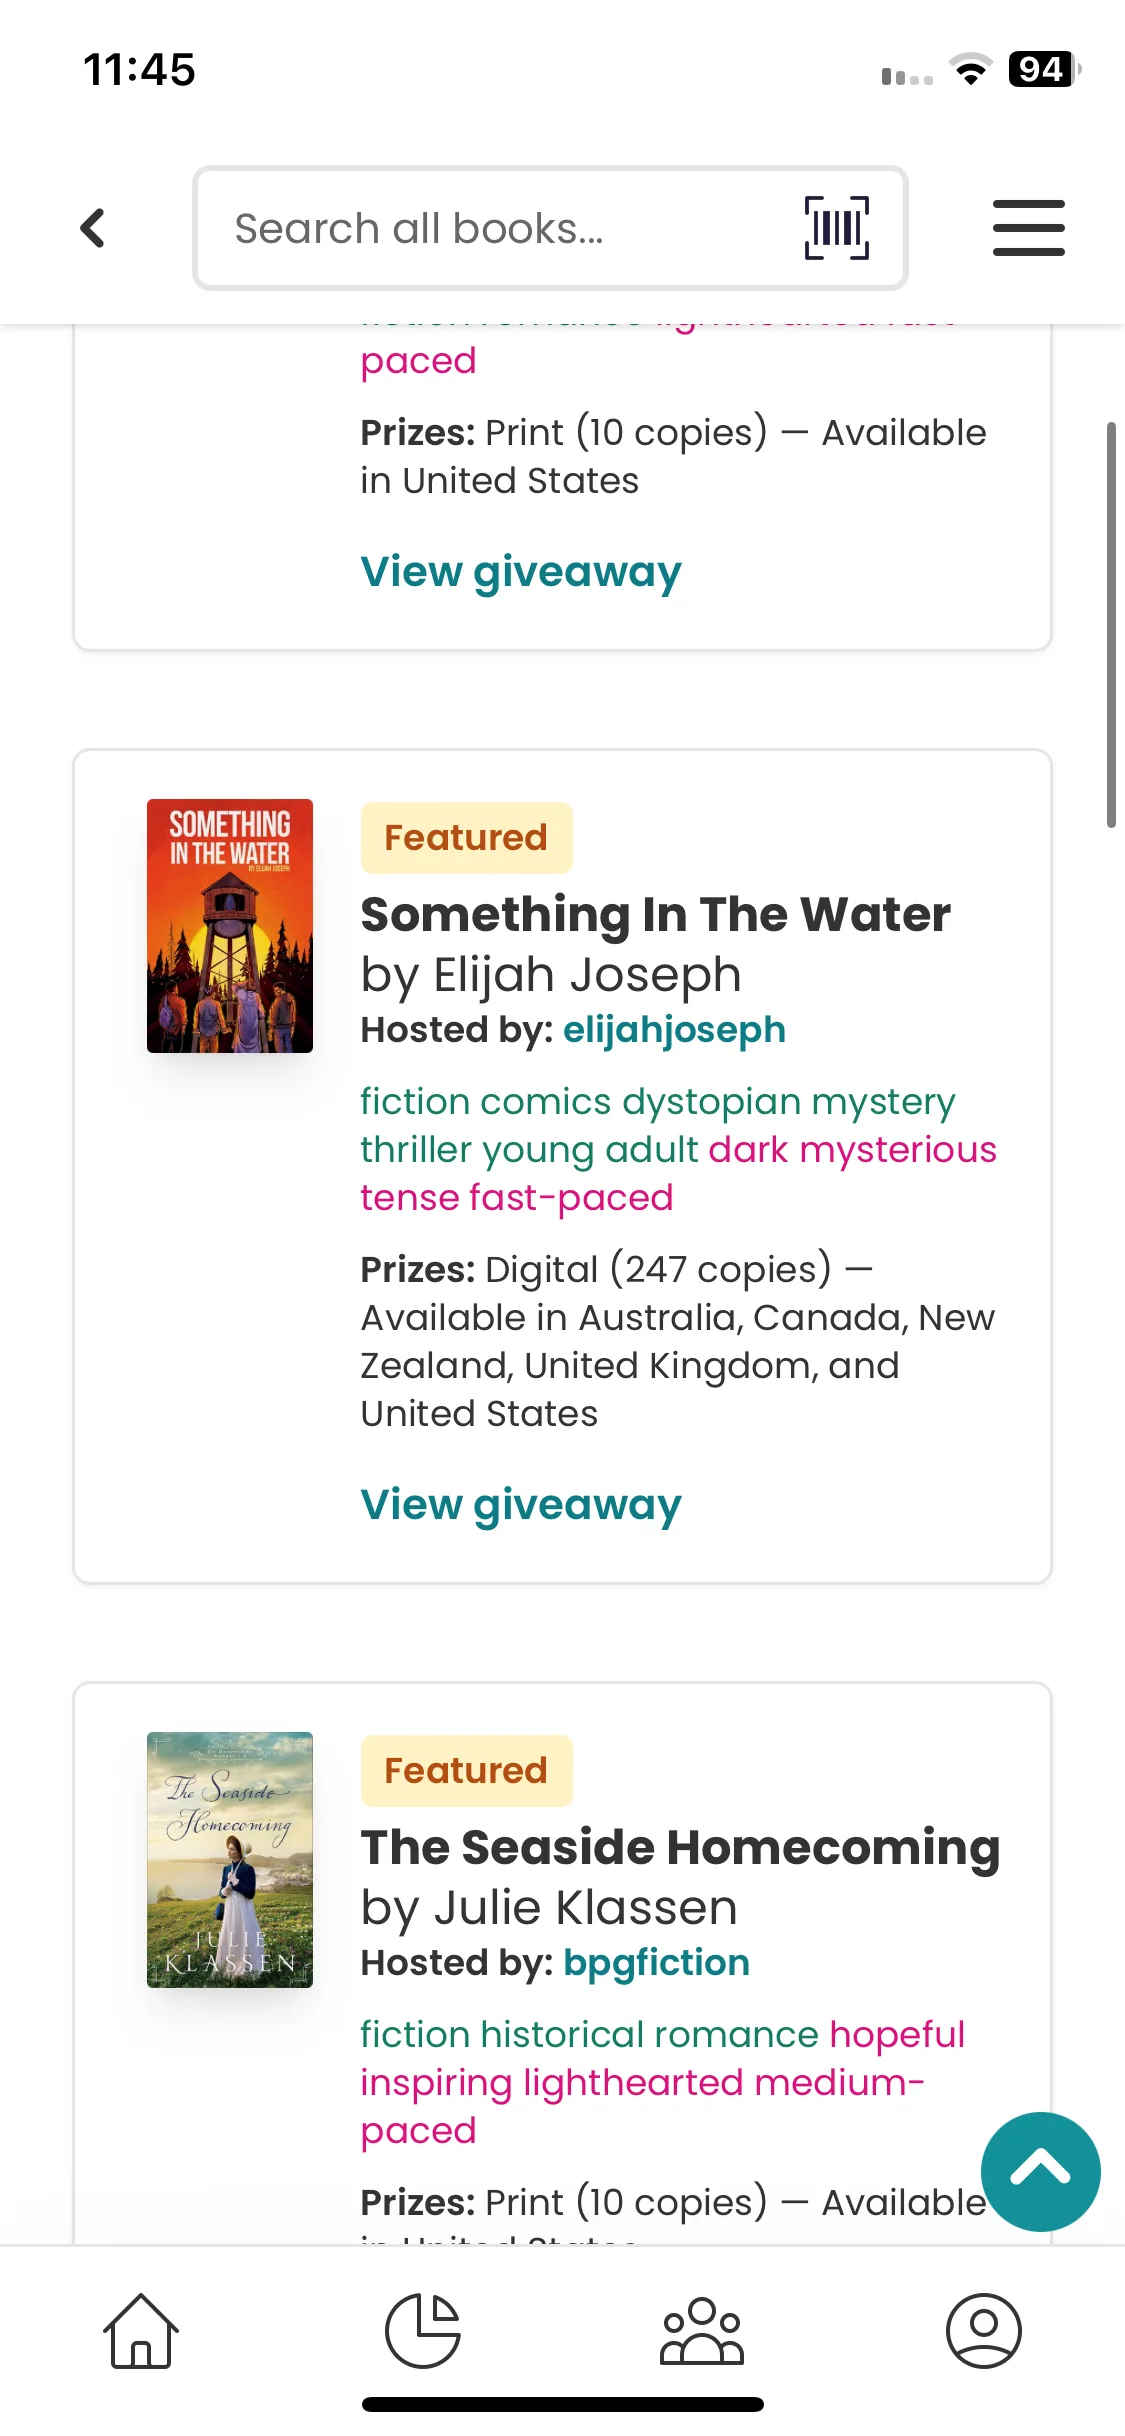Tap the topmost View giveaway link
1125x2436 pixels.
521,571
